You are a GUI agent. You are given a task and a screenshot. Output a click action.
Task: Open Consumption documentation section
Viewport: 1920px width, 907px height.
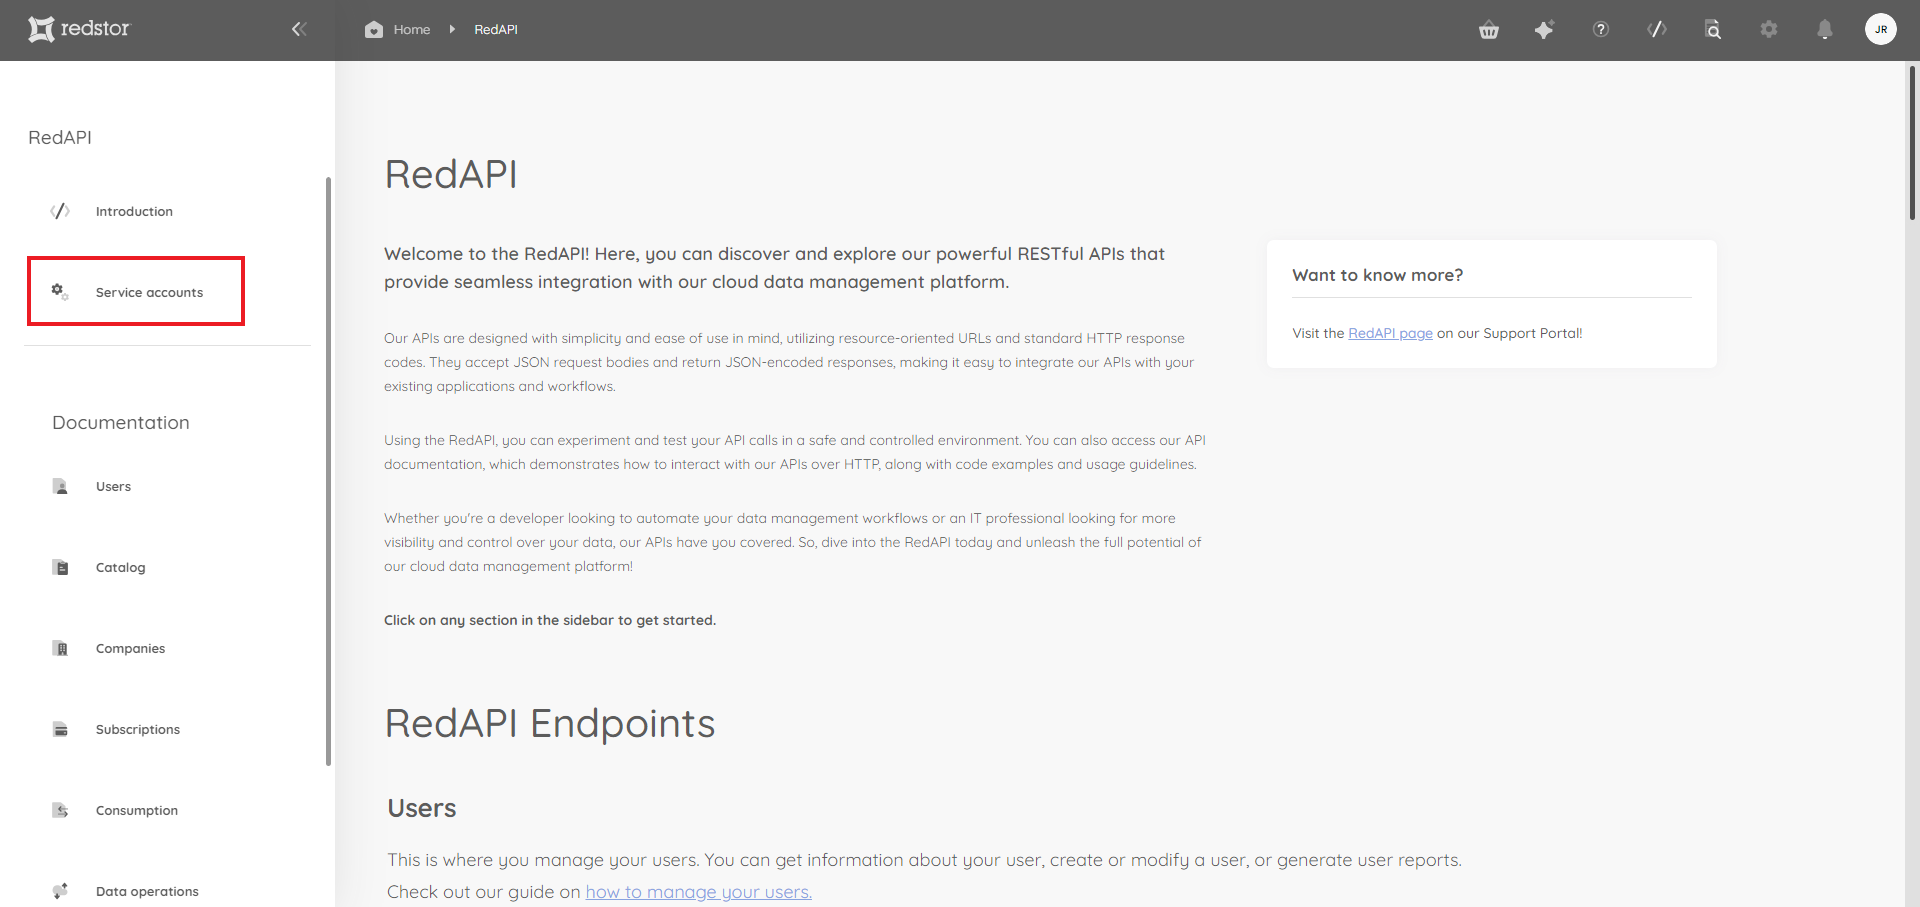137,810
